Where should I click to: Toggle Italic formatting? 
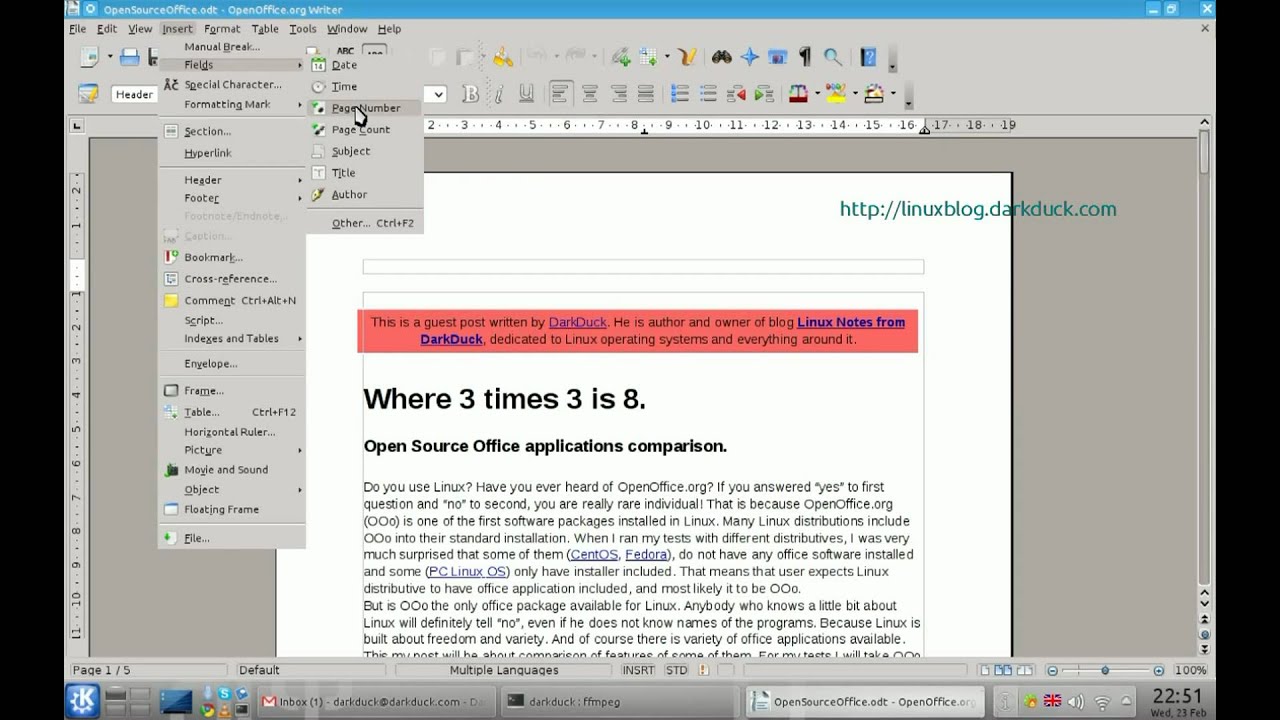498,94
